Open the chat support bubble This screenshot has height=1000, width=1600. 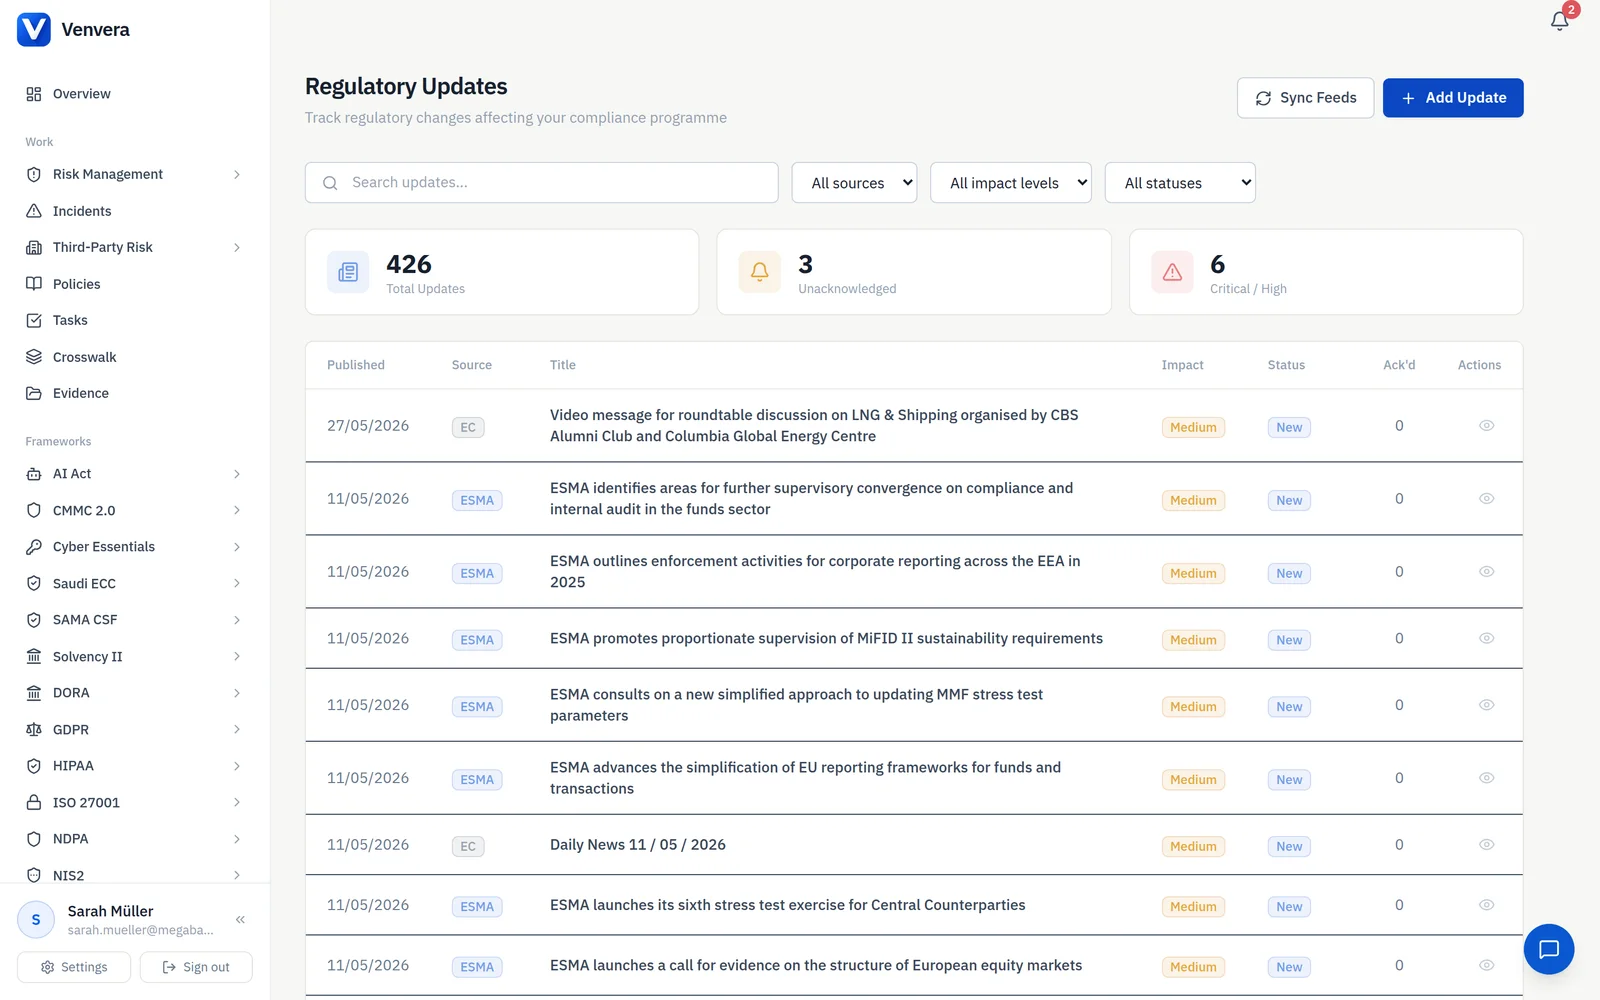coord(1548,949)
